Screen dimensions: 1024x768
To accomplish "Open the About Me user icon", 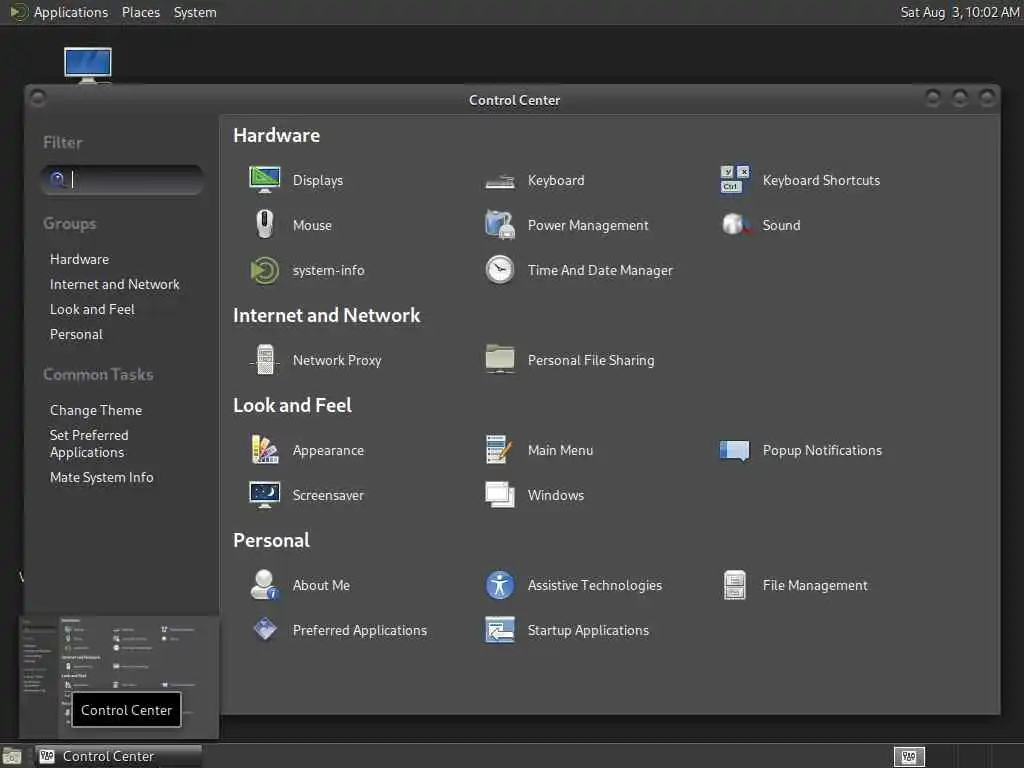I will [x=264, y=584].
